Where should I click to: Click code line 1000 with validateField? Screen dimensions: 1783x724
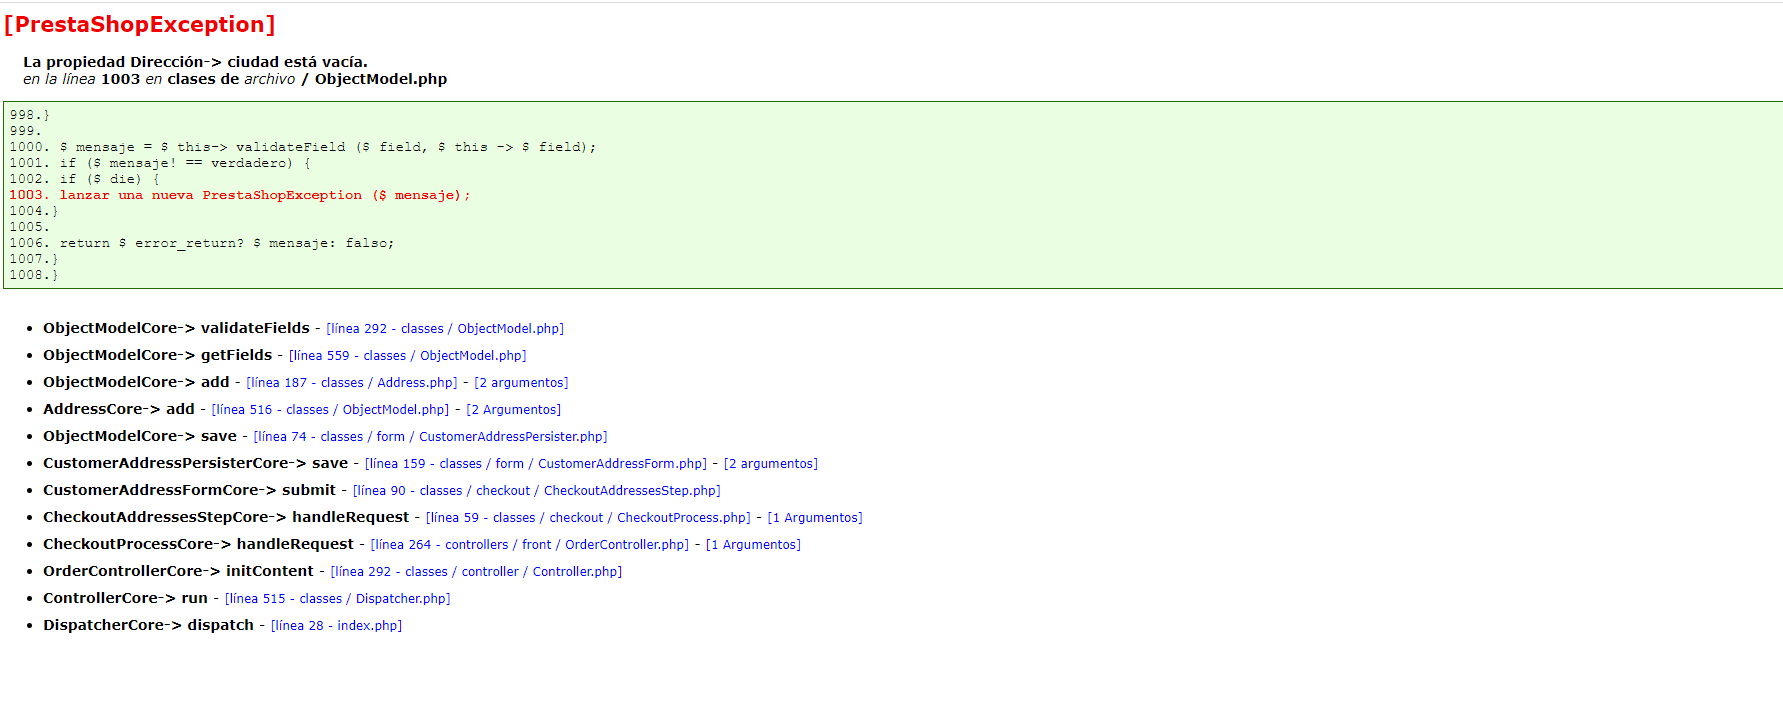pyautogui.click(x=303, y=147)
